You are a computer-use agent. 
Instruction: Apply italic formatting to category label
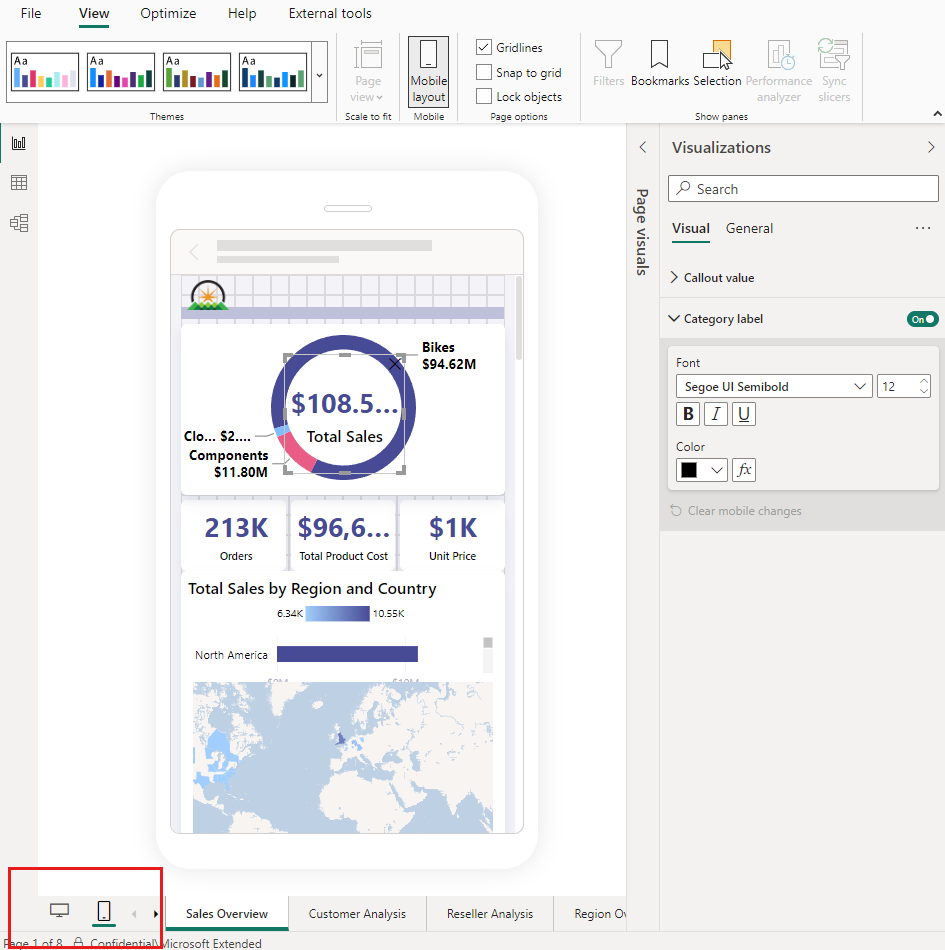tap(716, 415)
